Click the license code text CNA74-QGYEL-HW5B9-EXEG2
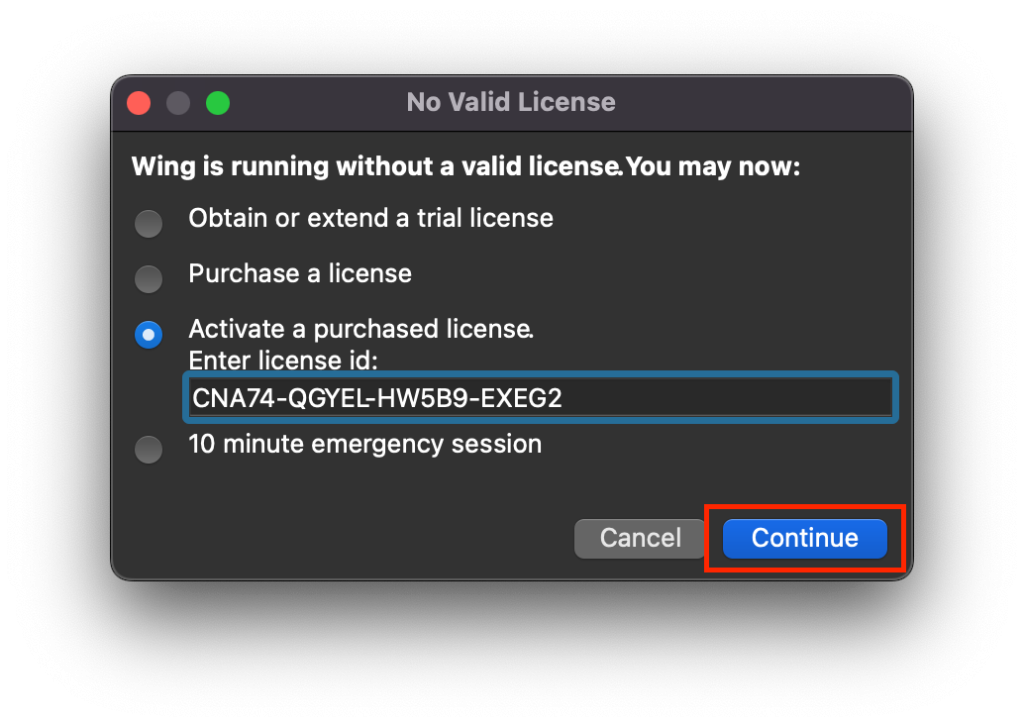Image resolution: width=1024 pixels, height=727 pixels. [377, 398]
